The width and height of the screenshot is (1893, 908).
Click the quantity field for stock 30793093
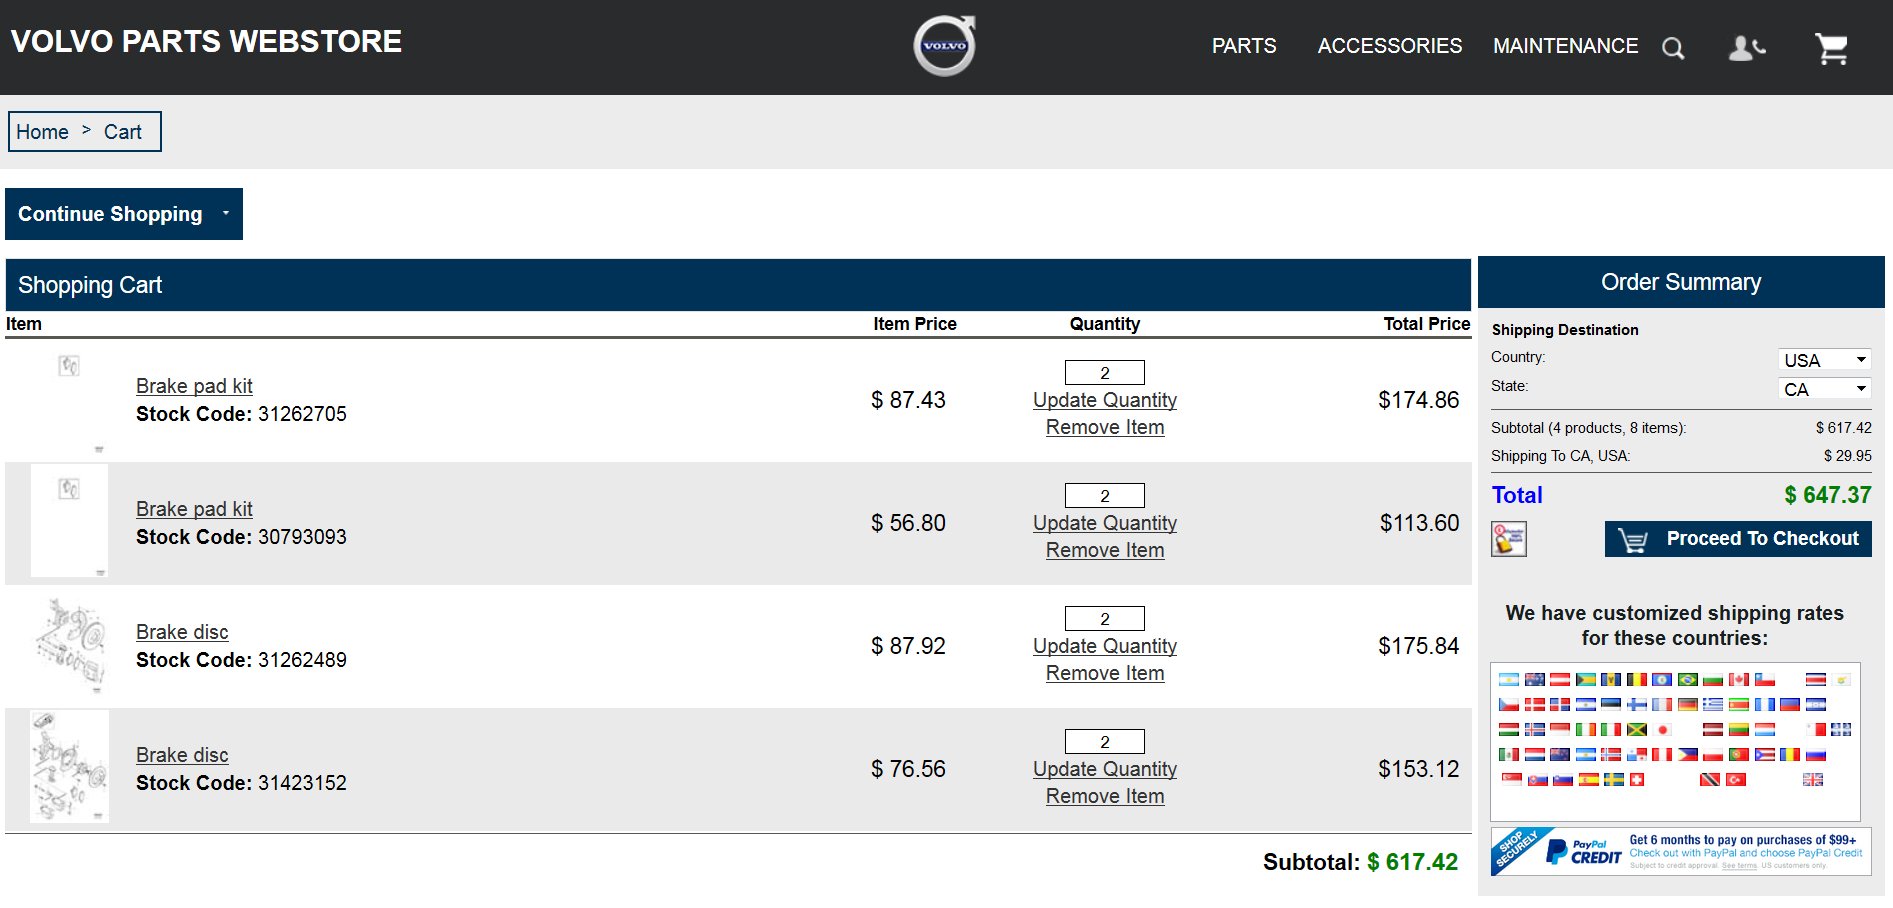1104,496
